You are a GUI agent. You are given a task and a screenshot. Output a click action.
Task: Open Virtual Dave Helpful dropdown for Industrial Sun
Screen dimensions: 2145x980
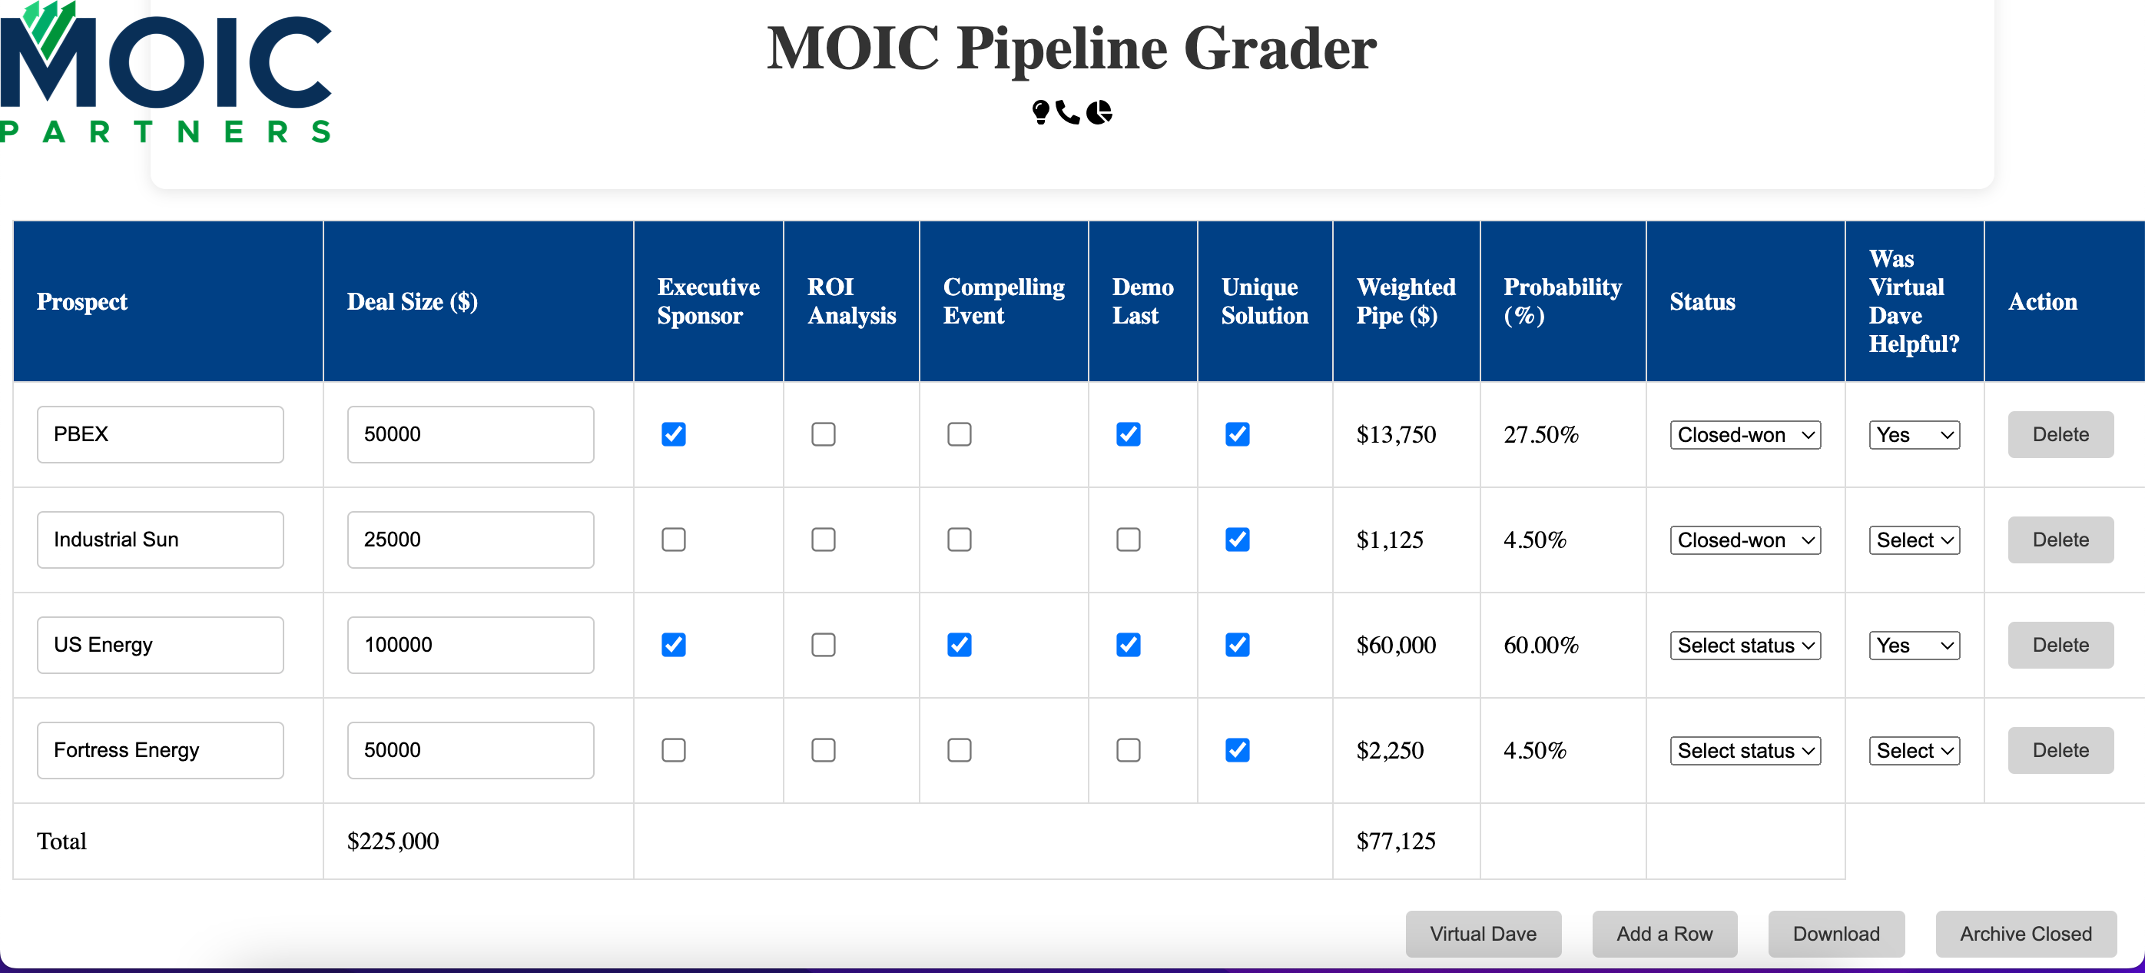[x=1914, y=540]
